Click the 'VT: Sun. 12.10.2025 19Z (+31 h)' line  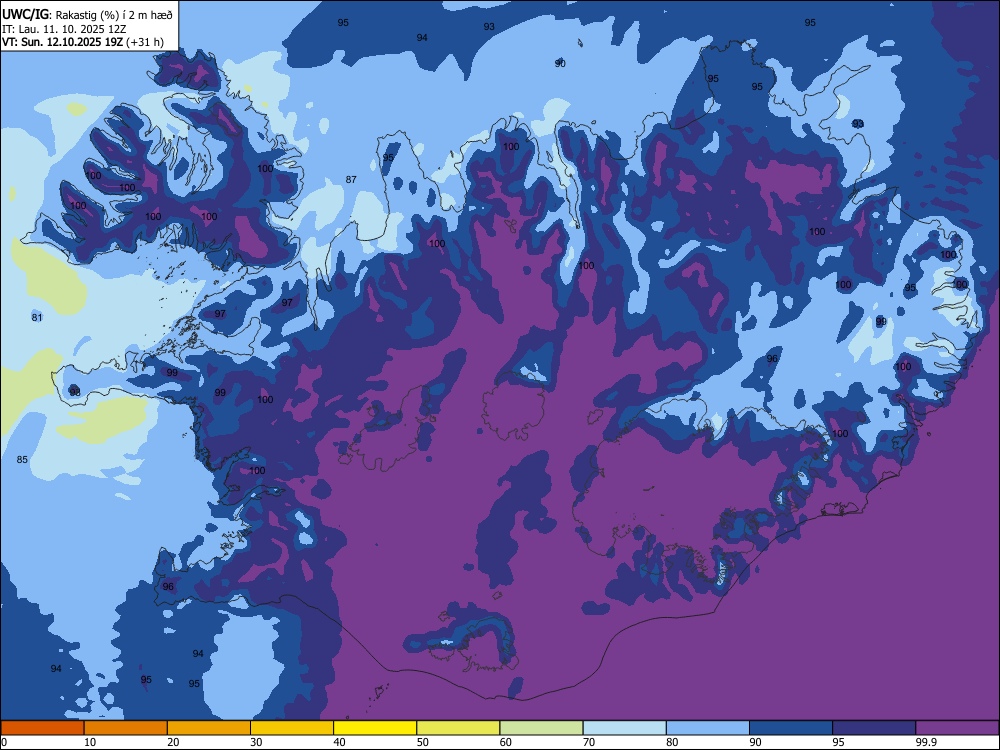(x=82, y=42)
